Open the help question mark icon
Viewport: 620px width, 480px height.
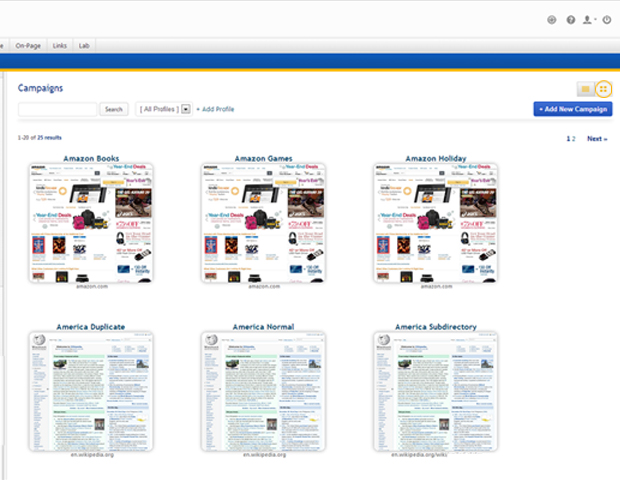(x=571, y=20)
